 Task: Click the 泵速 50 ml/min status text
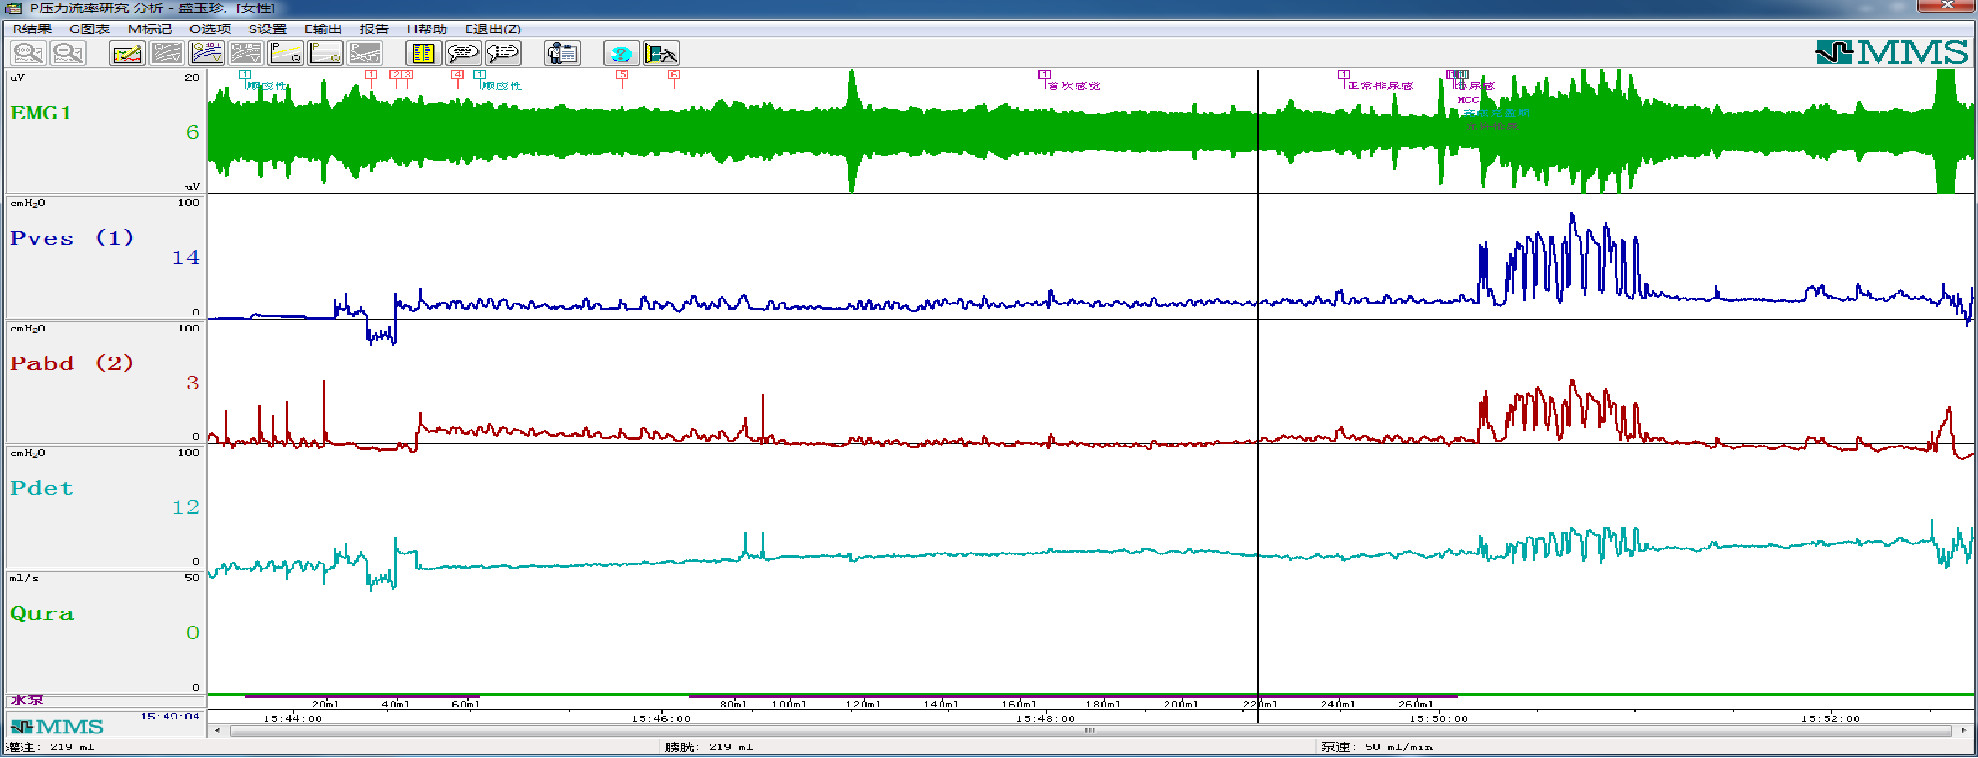tap(1377, 747)
